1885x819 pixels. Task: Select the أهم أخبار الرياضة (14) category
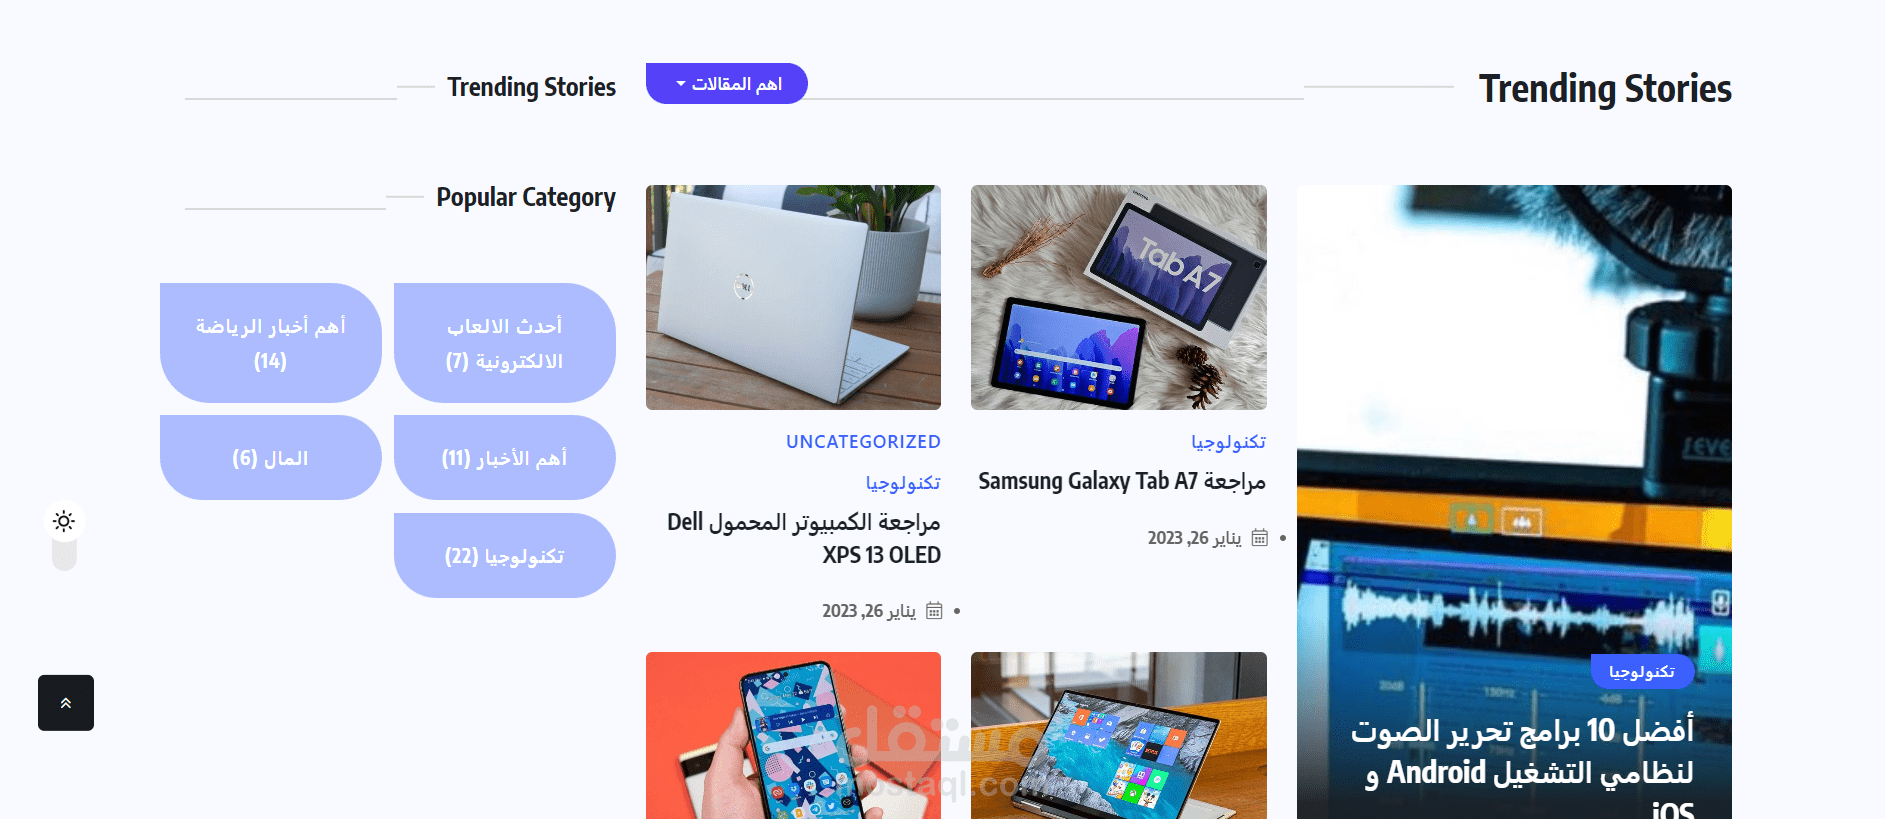[x=271, y=343]
